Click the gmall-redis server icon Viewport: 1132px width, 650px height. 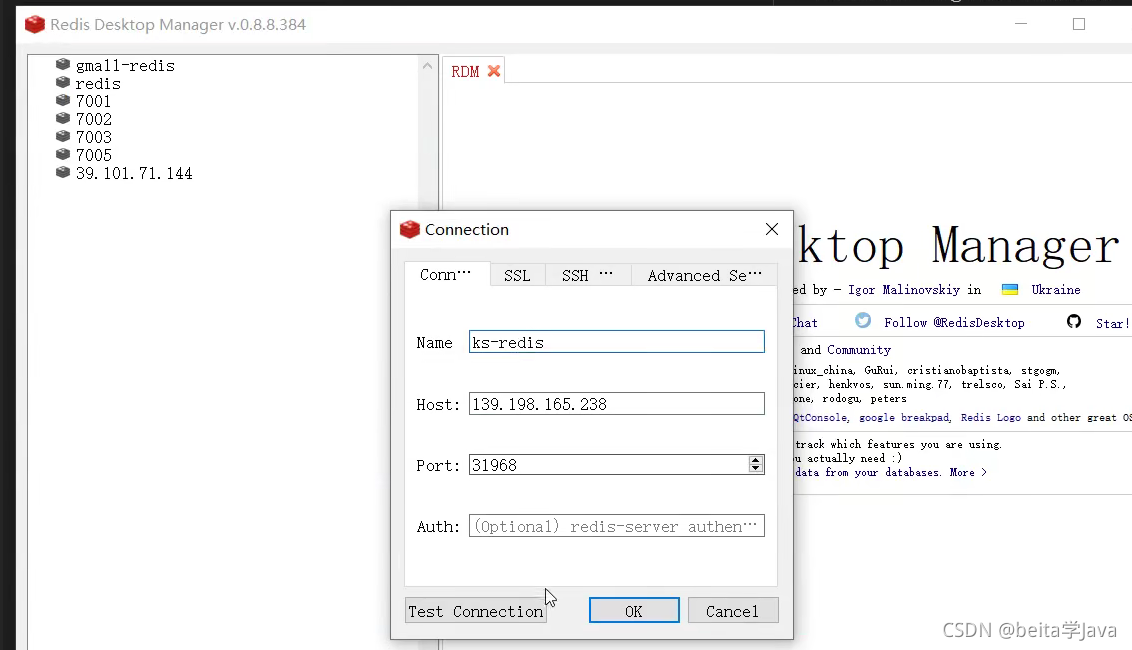63,64
